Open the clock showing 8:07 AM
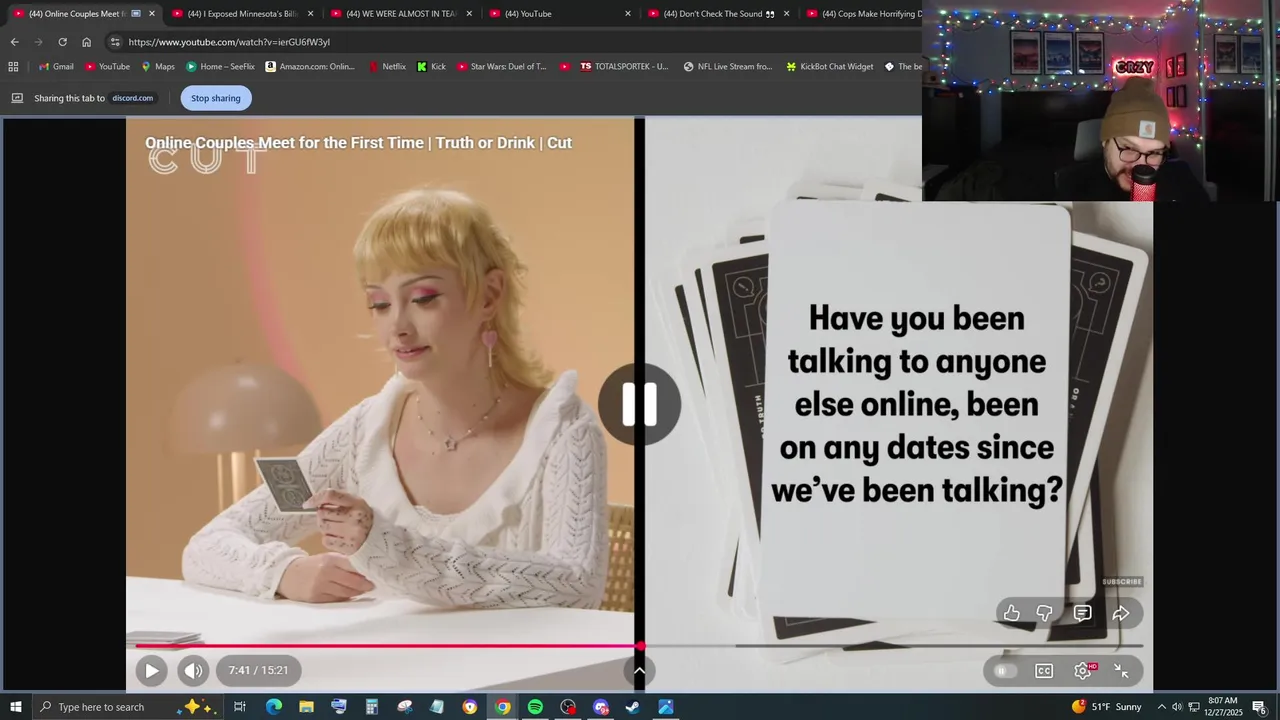 (x=1223, y=707)
